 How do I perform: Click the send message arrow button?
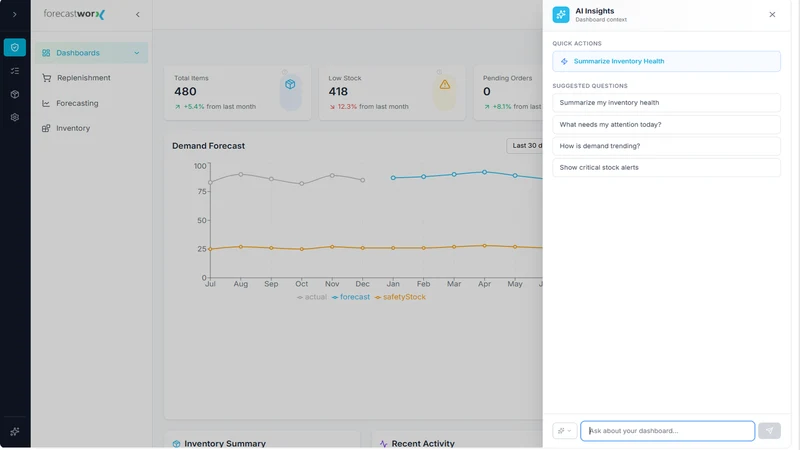coord(769,431)
